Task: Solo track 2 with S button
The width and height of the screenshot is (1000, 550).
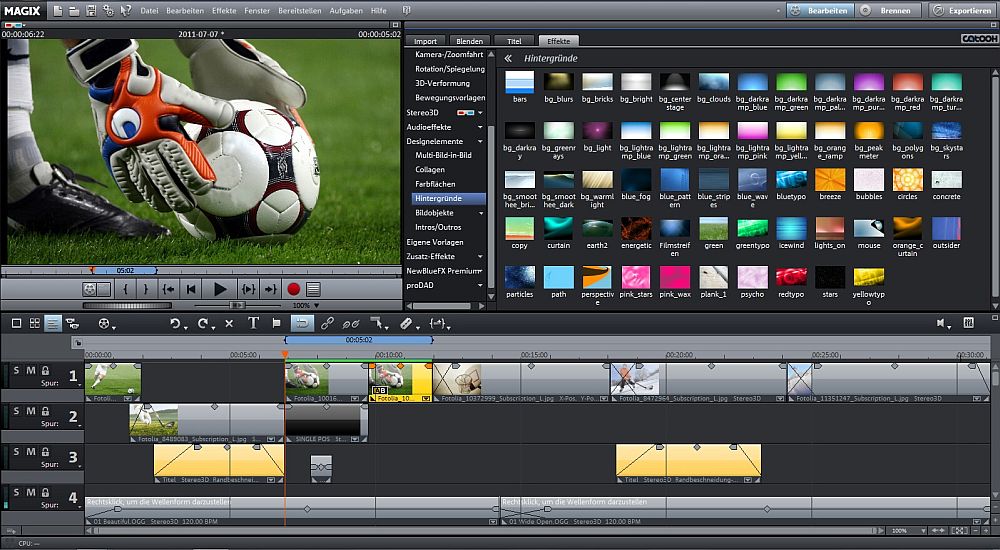Action: 17,411
